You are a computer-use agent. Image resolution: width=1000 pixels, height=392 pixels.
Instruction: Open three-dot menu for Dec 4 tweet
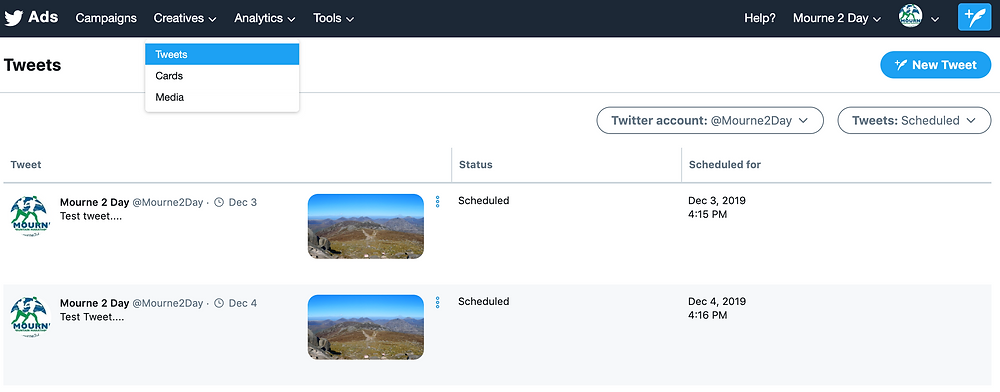tap(438, 303)
